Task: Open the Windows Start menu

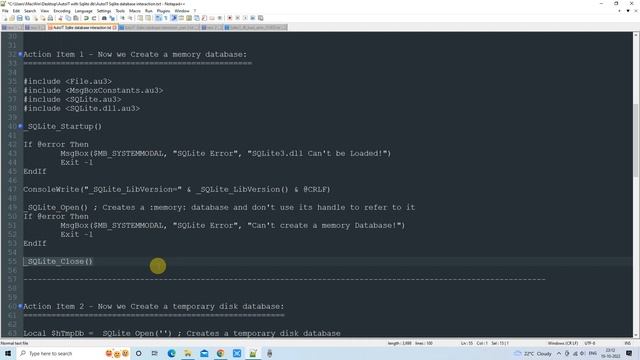Action: [x=8, y=353]
